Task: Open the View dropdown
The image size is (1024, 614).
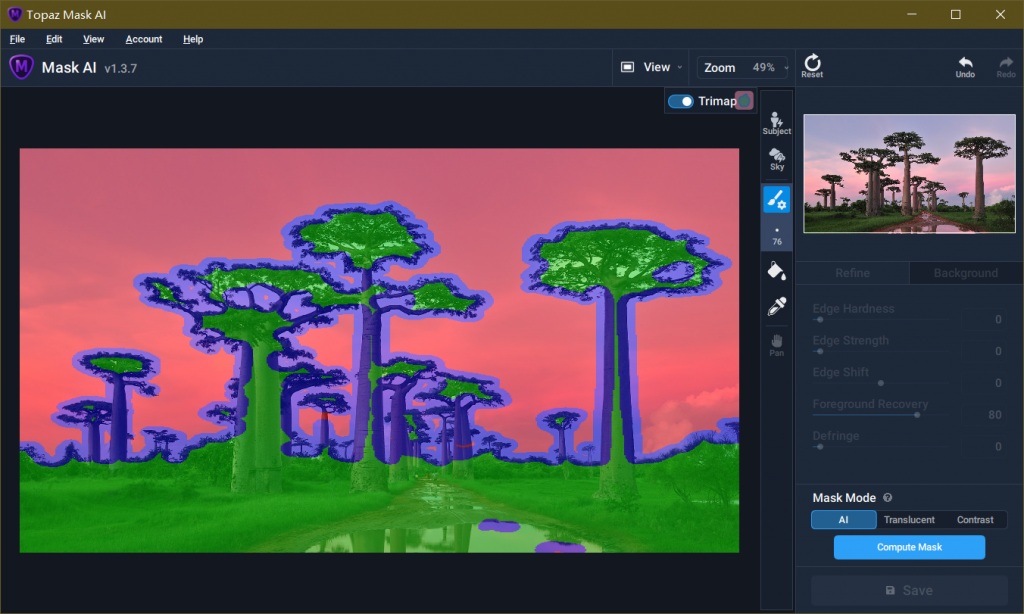Action: [652, 67]
